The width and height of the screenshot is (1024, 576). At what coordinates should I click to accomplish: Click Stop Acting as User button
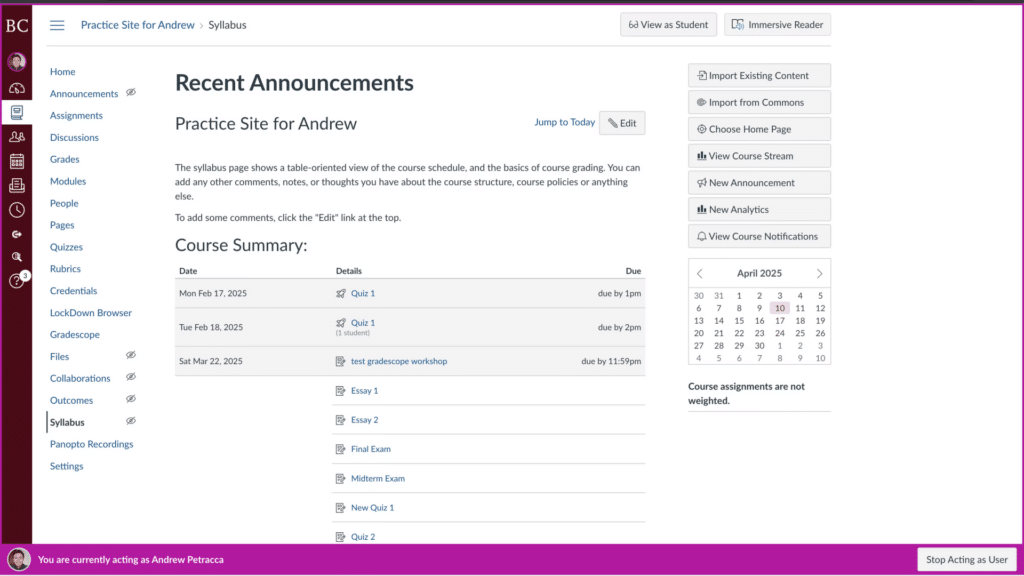tap(967, 560)
